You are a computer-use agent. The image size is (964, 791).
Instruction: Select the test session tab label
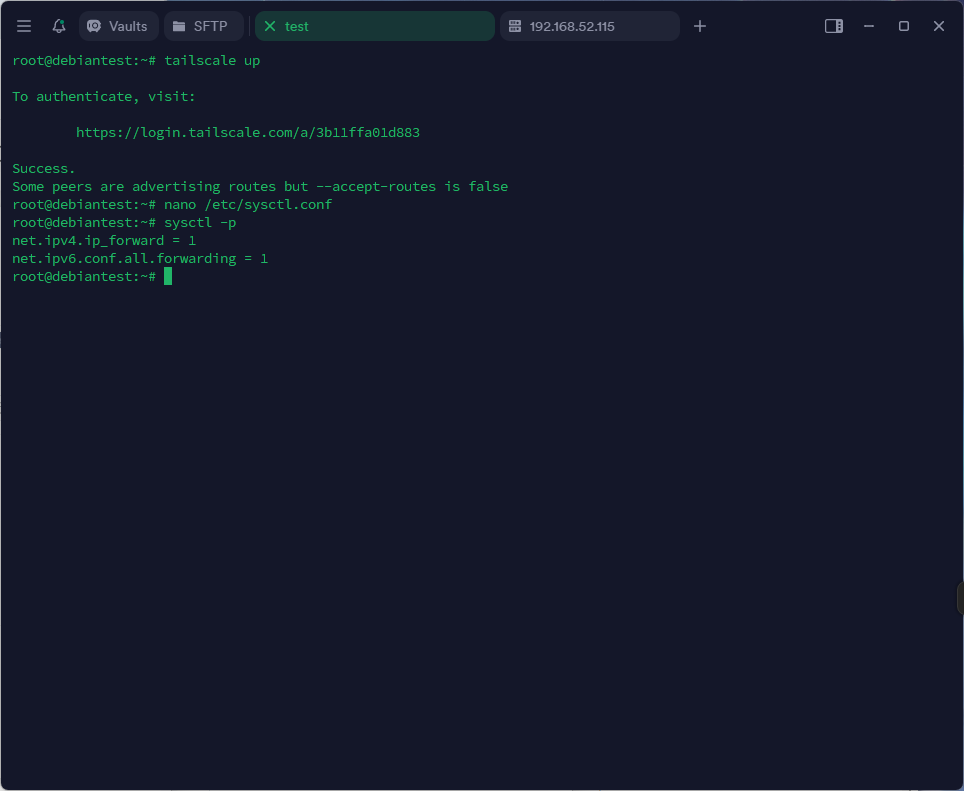click(x=297, y=26)
